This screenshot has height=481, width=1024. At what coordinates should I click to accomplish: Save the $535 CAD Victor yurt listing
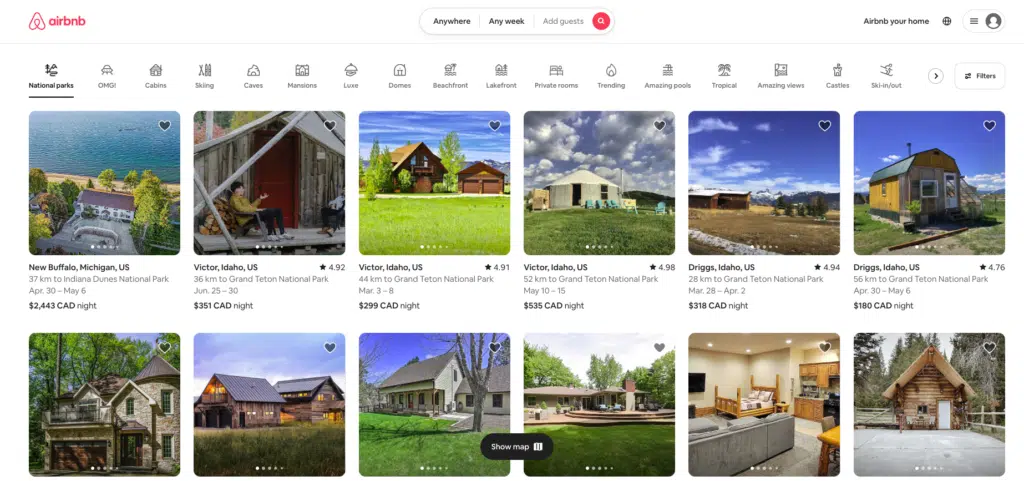(659, 126)
